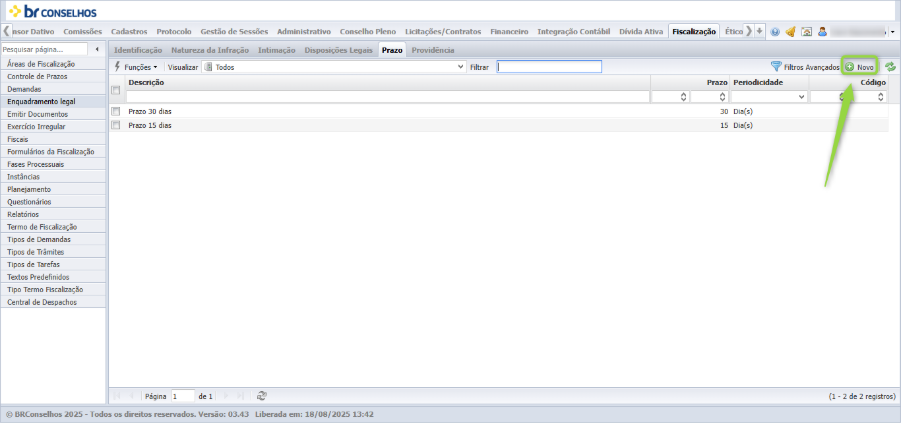This screenshot has height=423, width=901.
Task: Switch to Natureza da Infração tab
Action: [x=210, y=50]
